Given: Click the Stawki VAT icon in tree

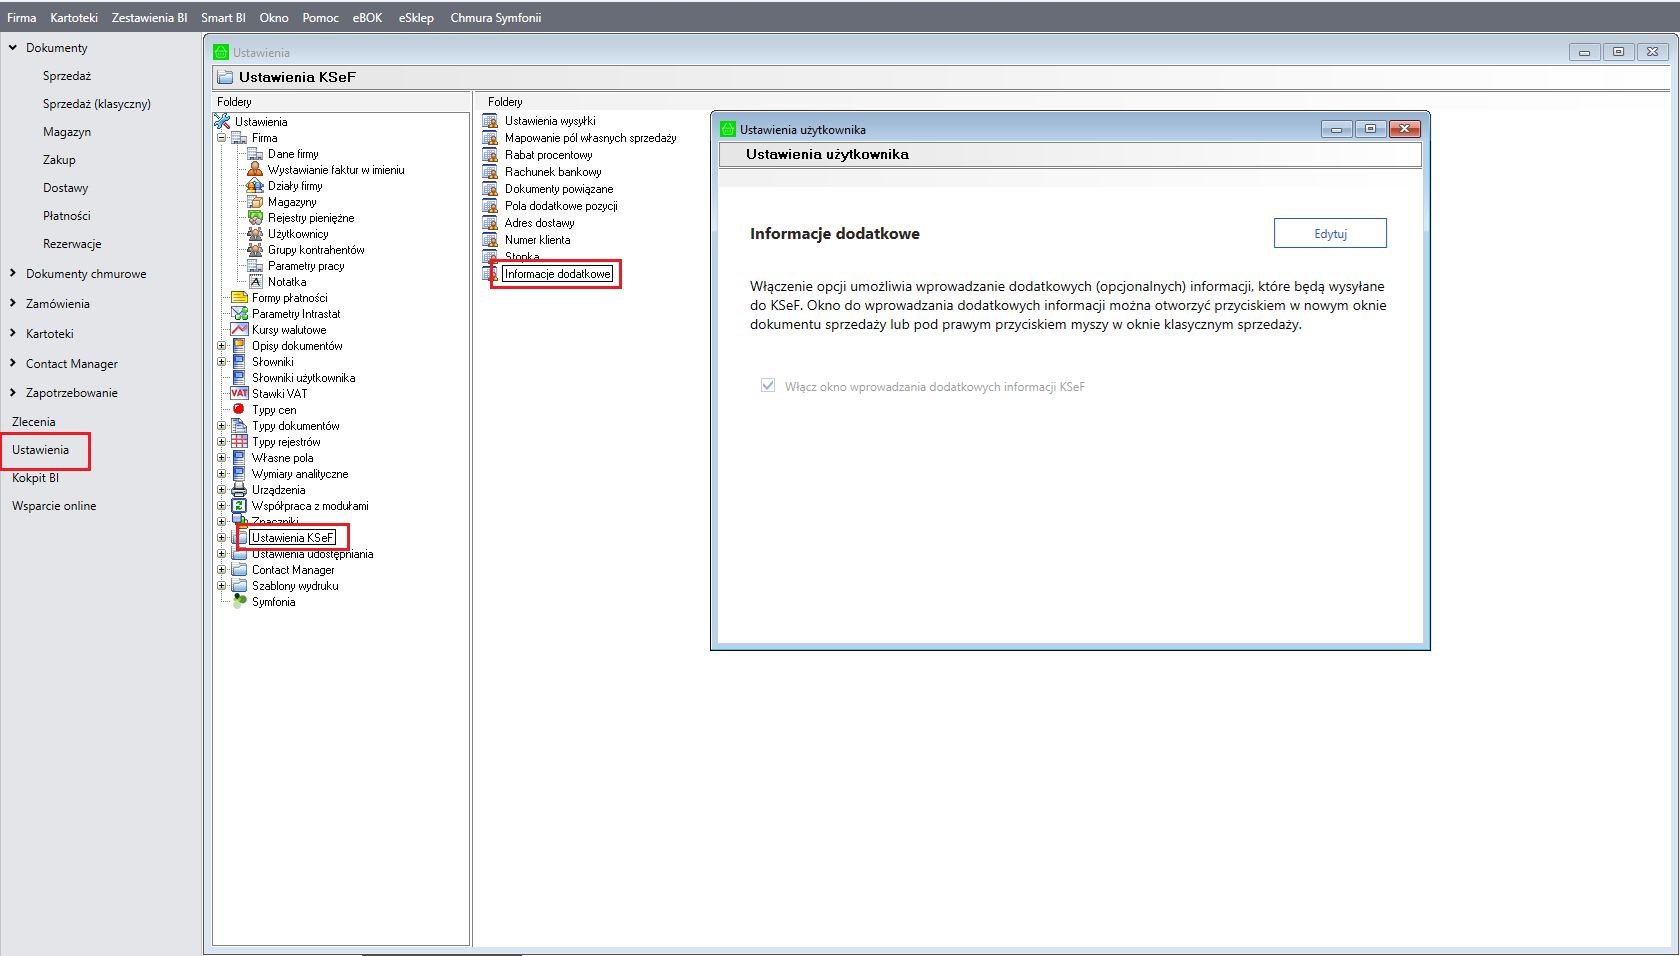Looking at the screenshot, I should coord(239,394).
